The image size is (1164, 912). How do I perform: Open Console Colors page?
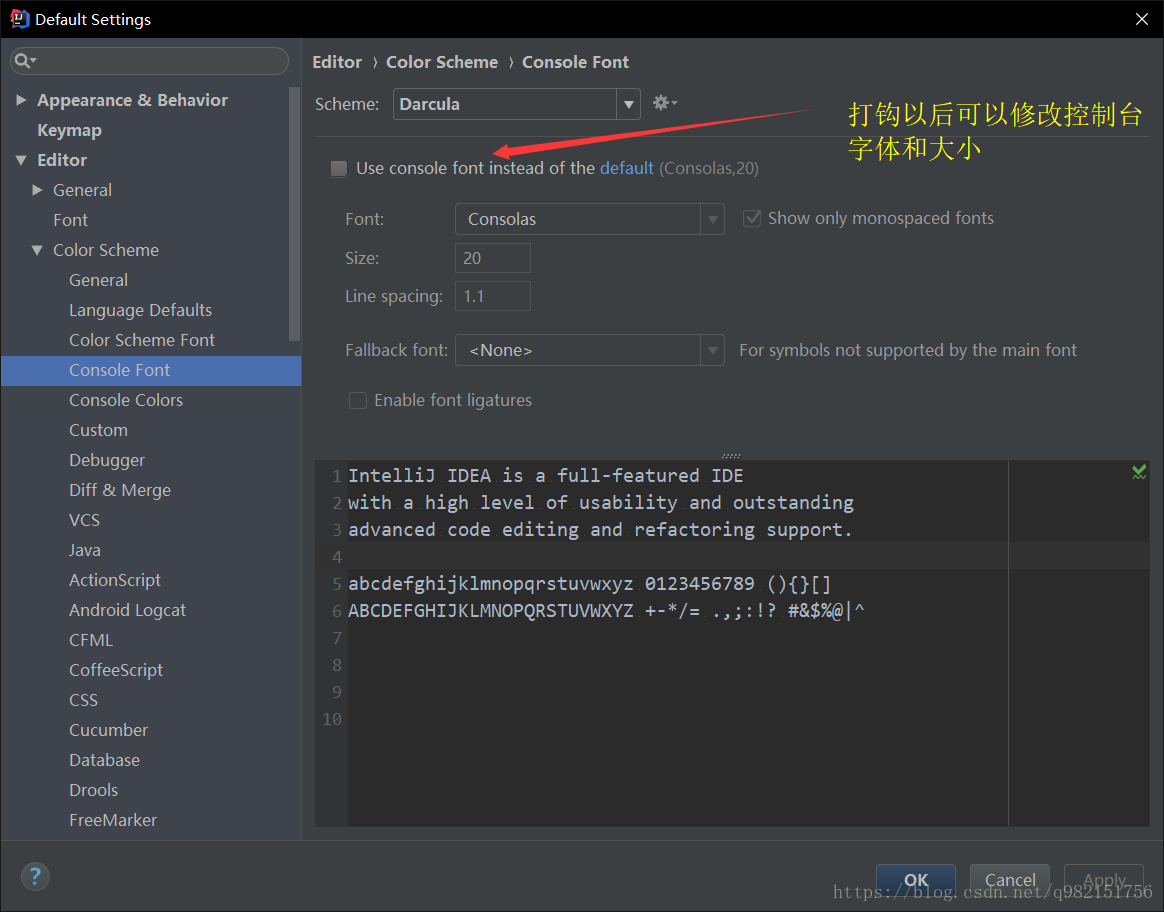pos(126,400)
